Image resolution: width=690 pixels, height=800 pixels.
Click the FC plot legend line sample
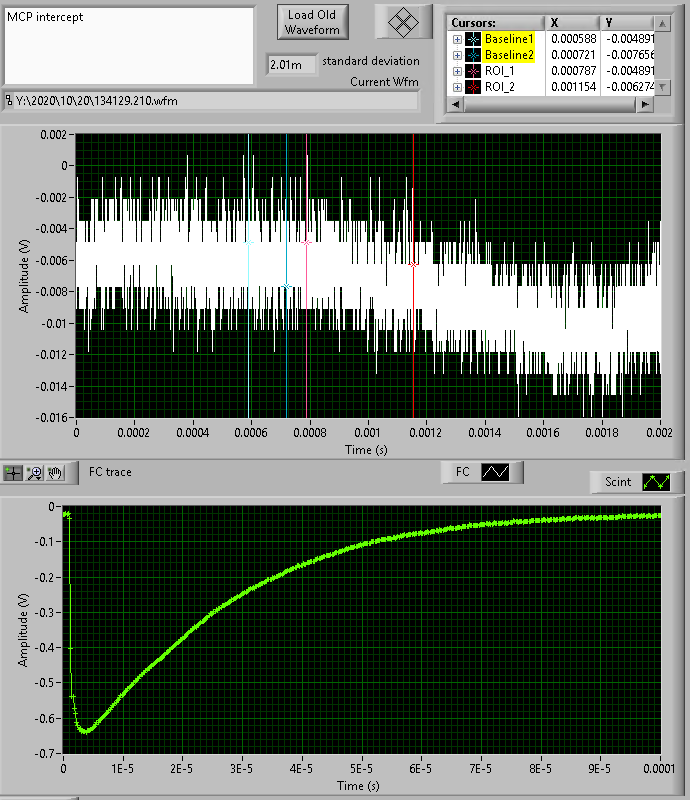pos(495,472)
